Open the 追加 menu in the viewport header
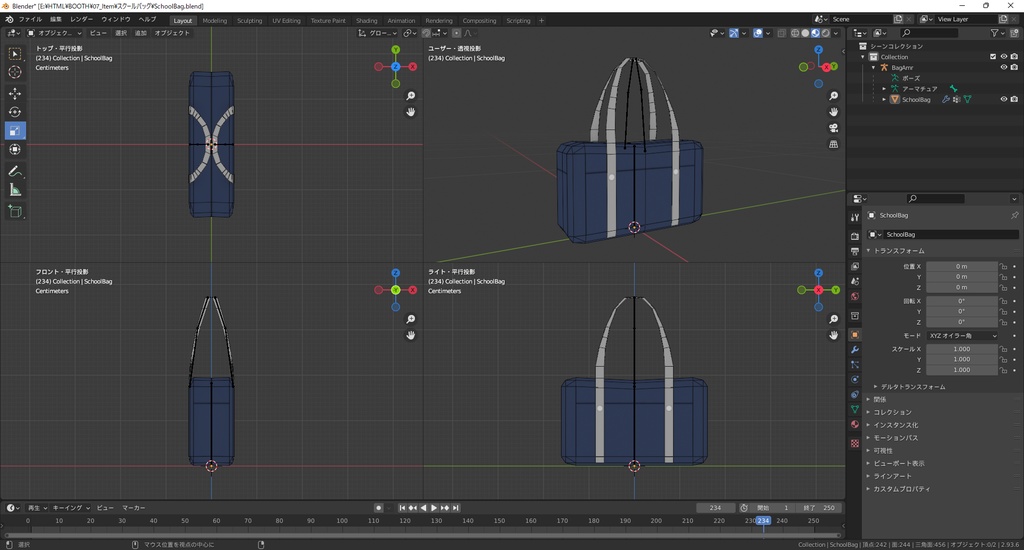Screen dimensions: 1024x550 tap(140, 33)
